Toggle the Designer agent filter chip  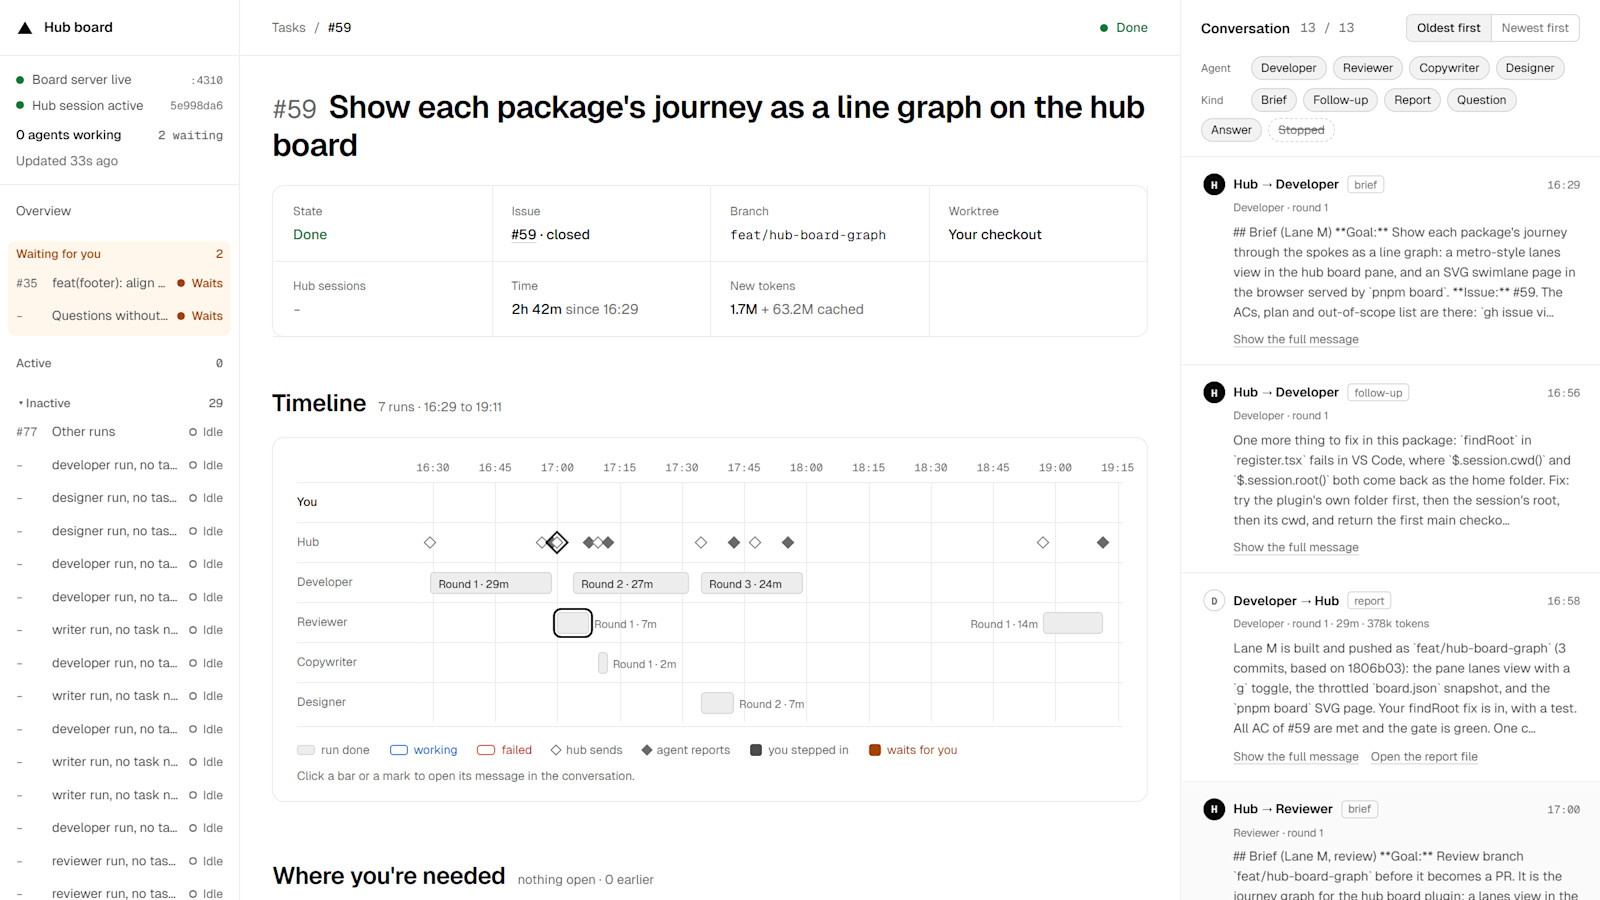tap(1530, 68)
